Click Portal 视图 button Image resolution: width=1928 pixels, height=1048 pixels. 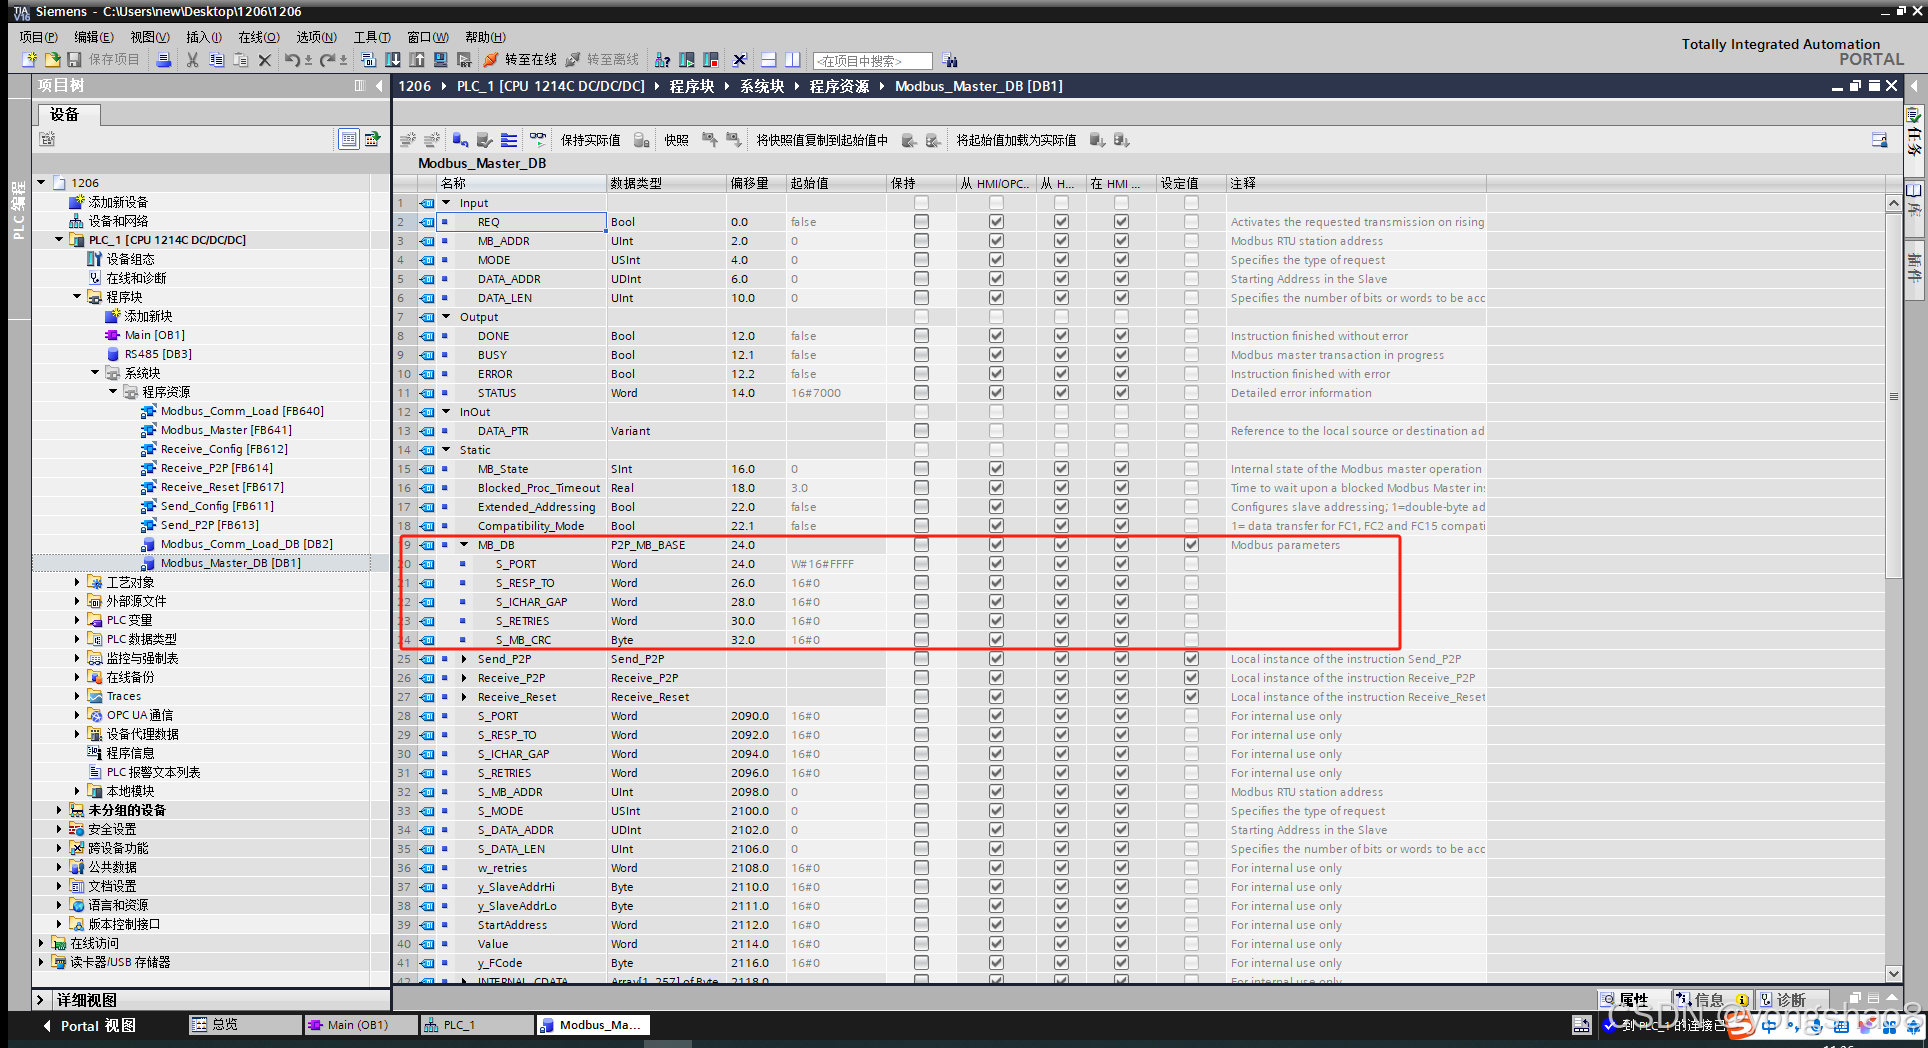coord(88,1026)
